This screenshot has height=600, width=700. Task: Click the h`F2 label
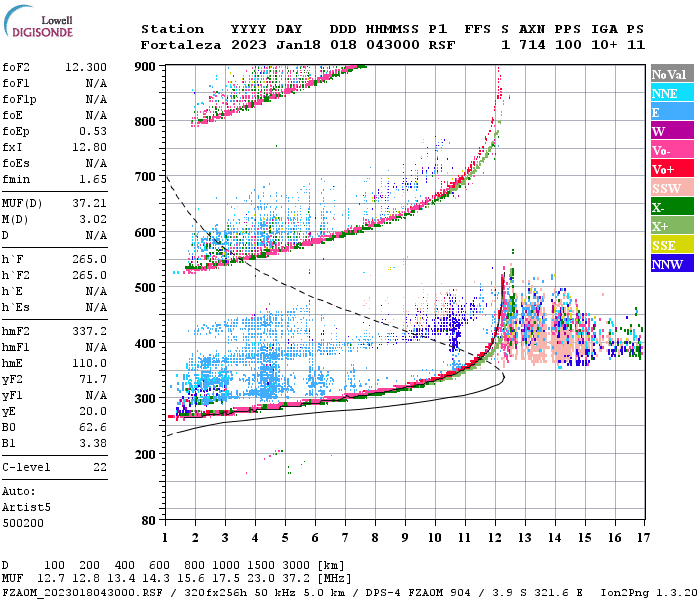coord(16,275)
